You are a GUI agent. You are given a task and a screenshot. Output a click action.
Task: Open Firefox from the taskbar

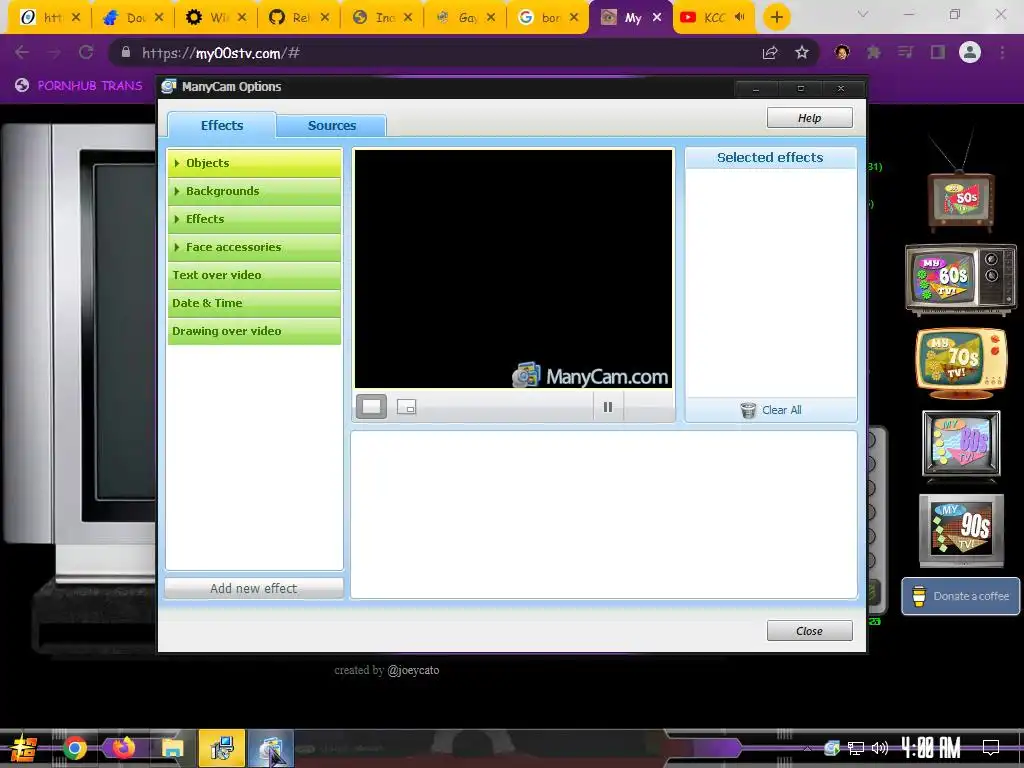[x=123, y=748]
